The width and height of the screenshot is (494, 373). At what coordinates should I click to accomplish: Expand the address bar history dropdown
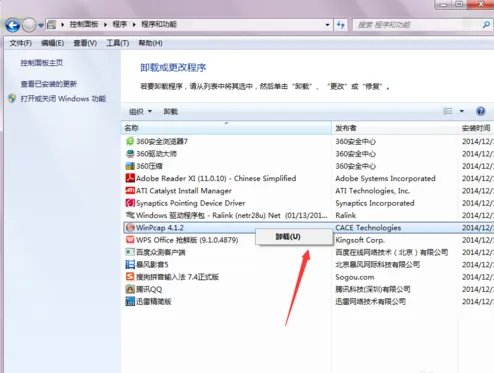(x=327, y=25)
